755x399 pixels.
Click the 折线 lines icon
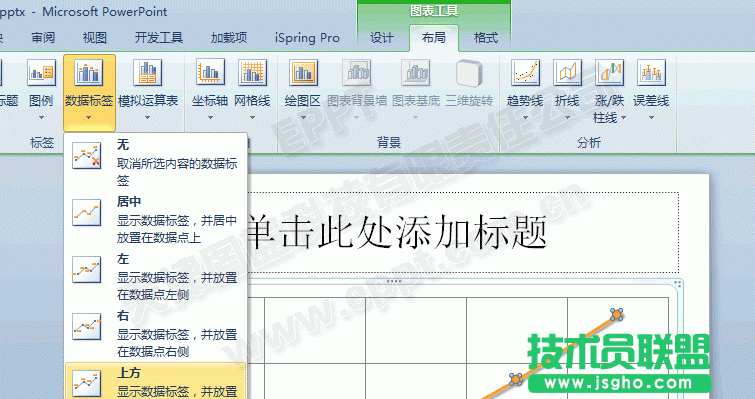click(567, 73)
